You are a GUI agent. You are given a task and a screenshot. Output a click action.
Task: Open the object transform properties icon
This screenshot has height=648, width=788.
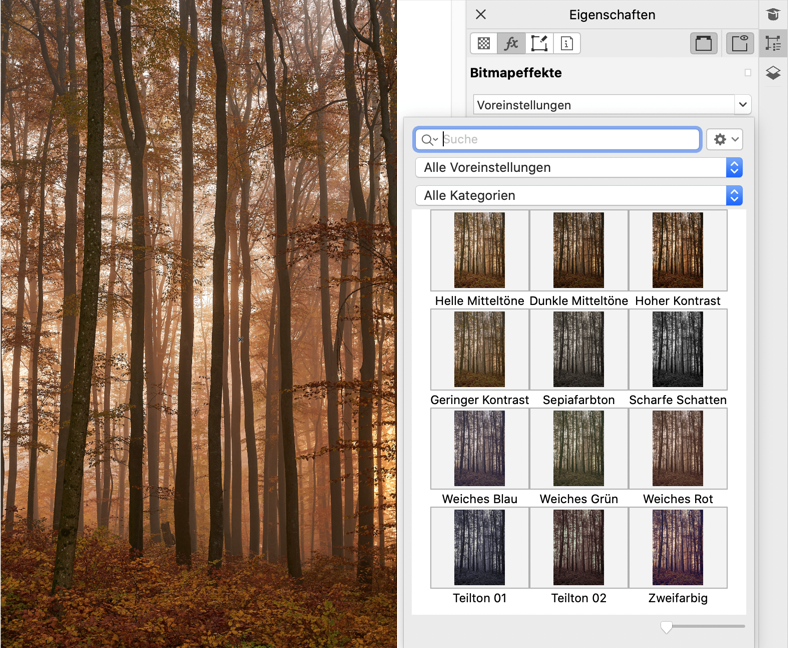[x=539, y=44]
